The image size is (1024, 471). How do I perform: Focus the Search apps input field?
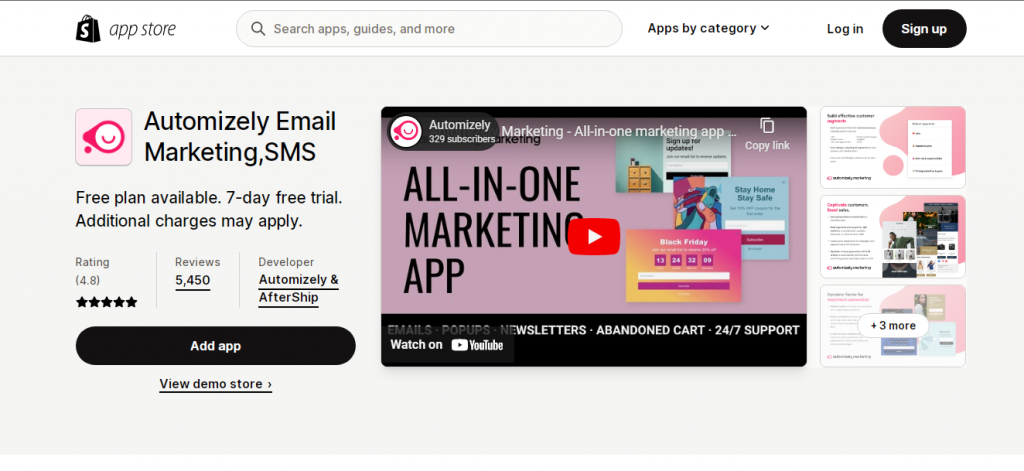pyautogui.click(x=429, y=29)
